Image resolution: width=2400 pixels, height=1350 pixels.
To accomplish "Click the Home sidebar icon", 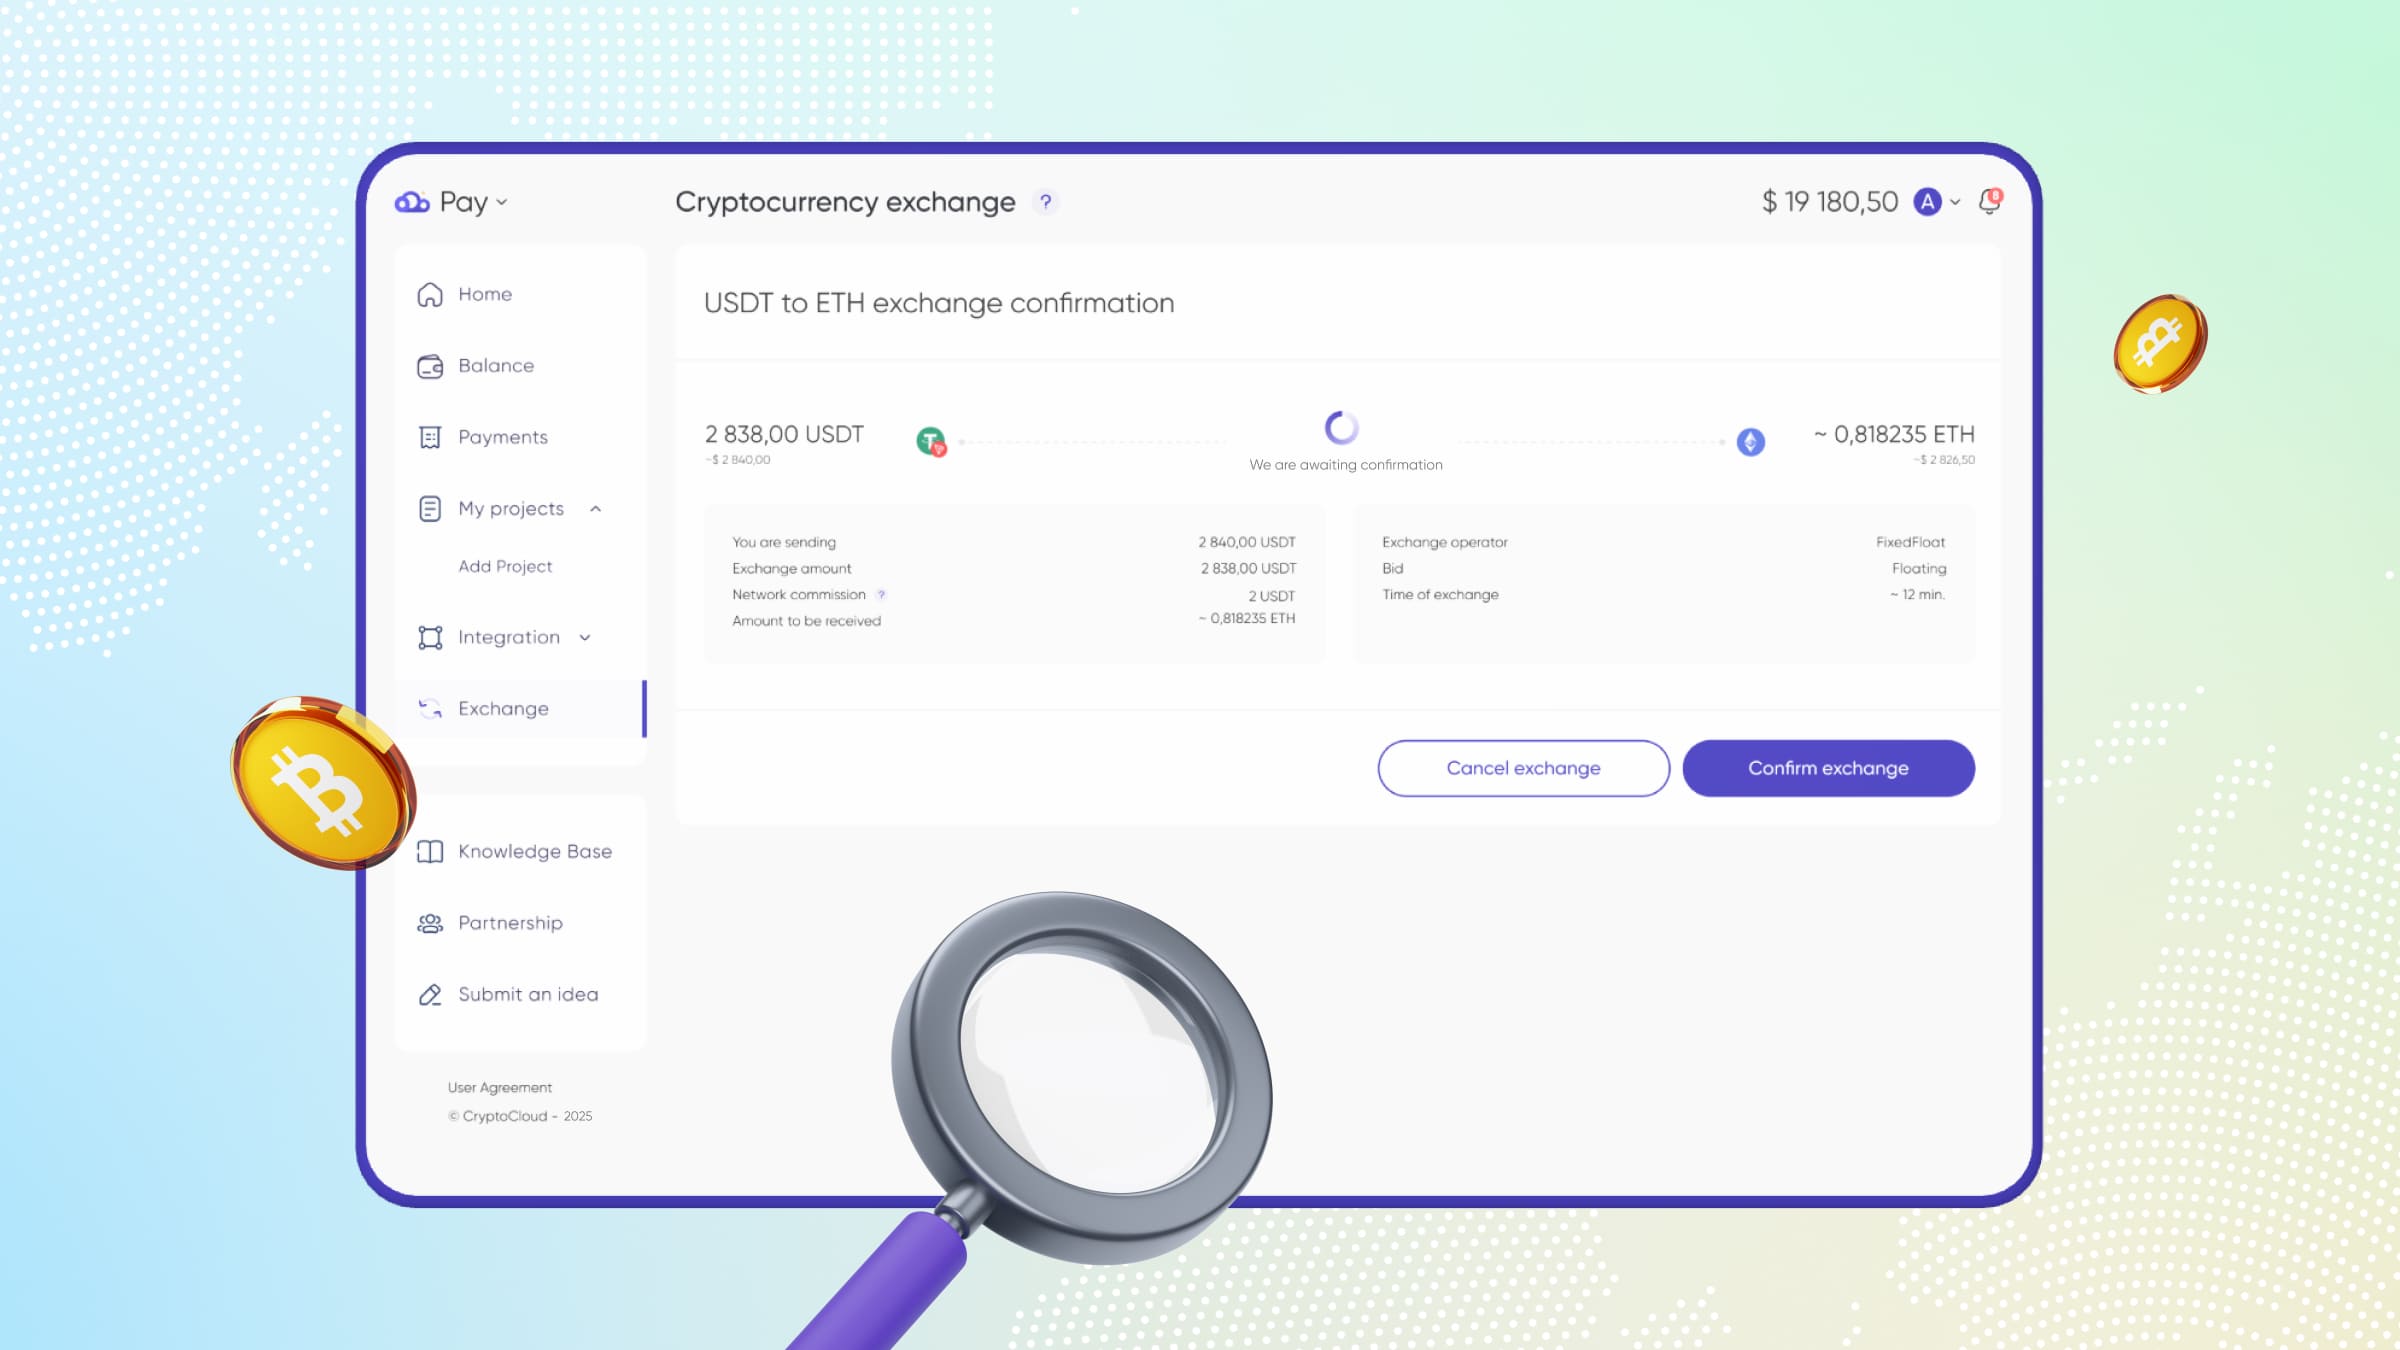I will [429, 292].
